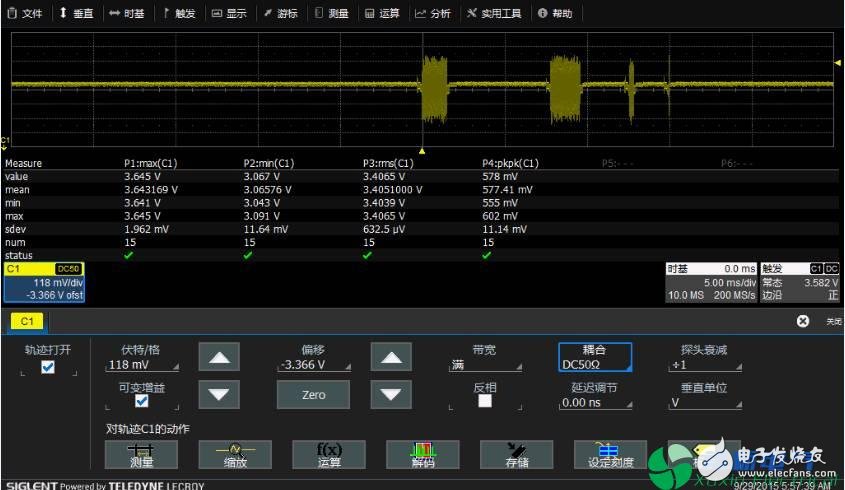Click the 测量 (Measure) action icon button
The height and width of the screenshot is (490, 845).
click(141, 454)
